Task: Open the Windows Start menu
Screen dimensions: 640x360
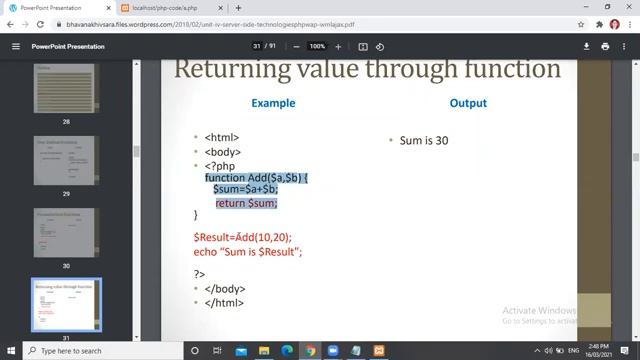Action: tap(11, 351)
